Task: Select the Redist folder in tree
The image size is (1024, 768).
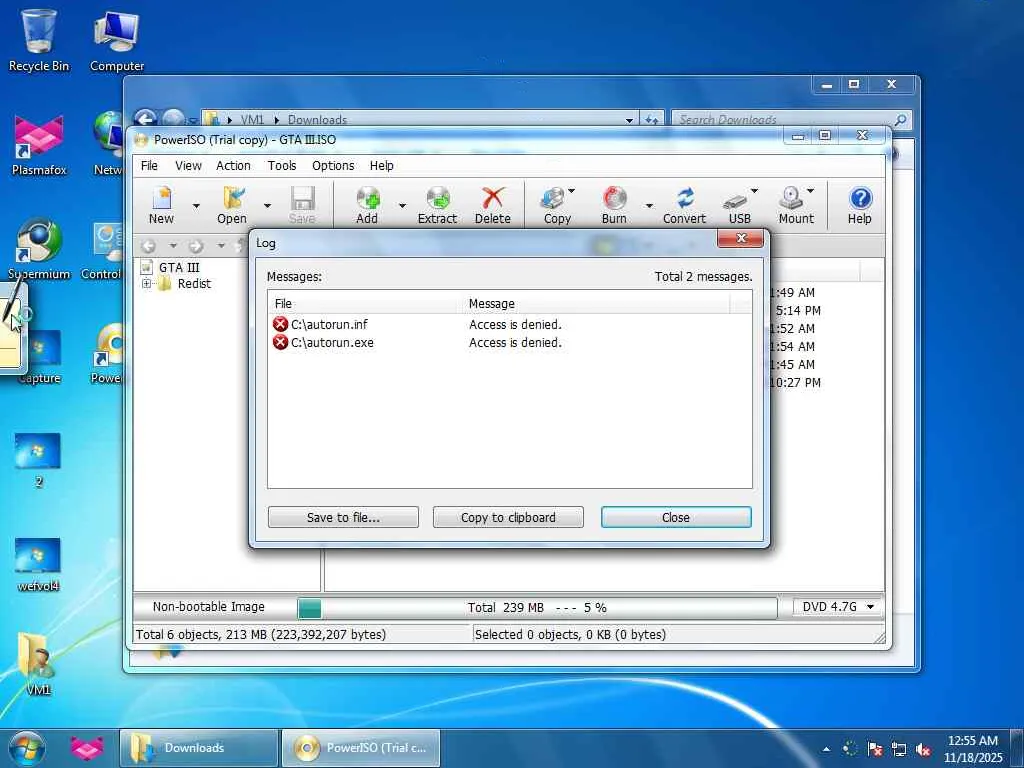Action: [x=194, y=283]
